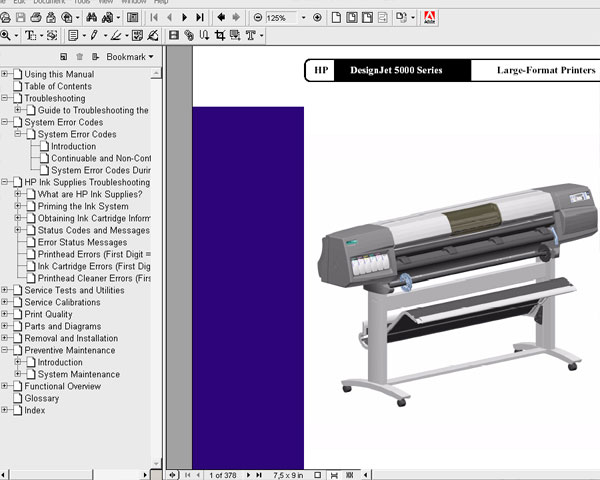Open the Adobe online logo icon
Screen dimensions: 600x480
click(429, 18)
